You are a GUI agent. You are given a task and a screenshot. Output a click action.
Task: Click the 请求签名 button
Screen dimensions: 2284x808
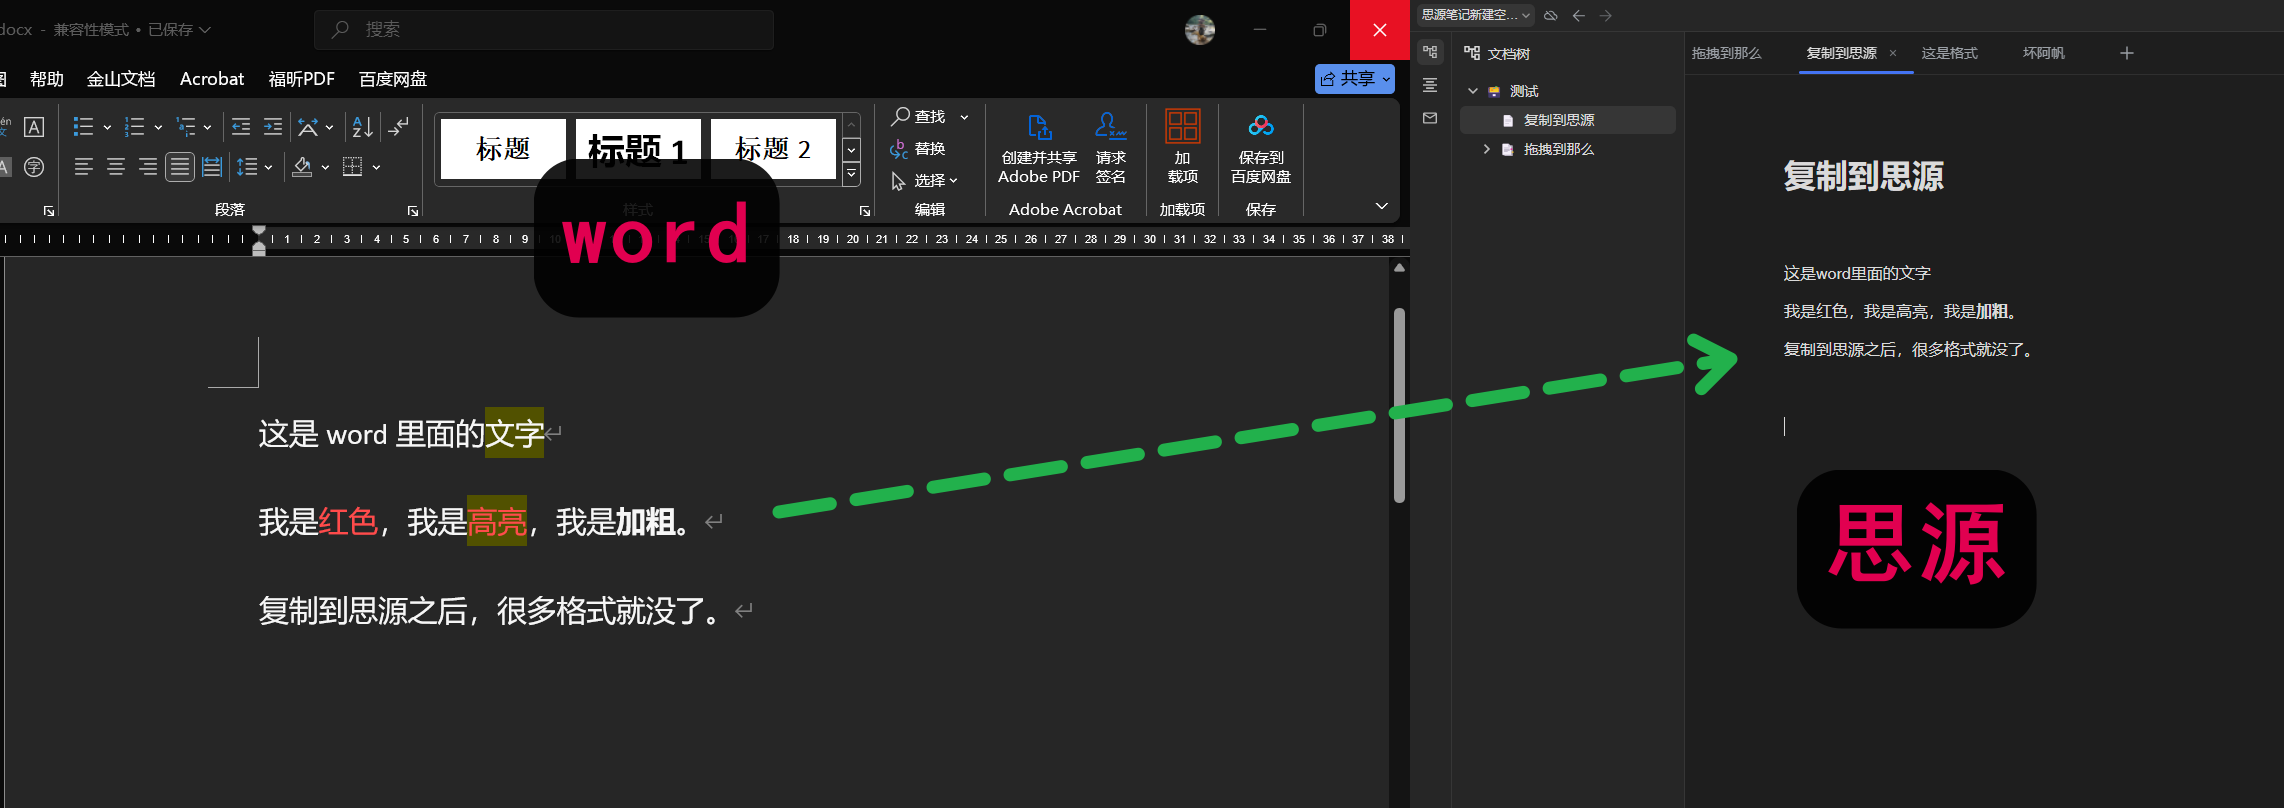1111,148
